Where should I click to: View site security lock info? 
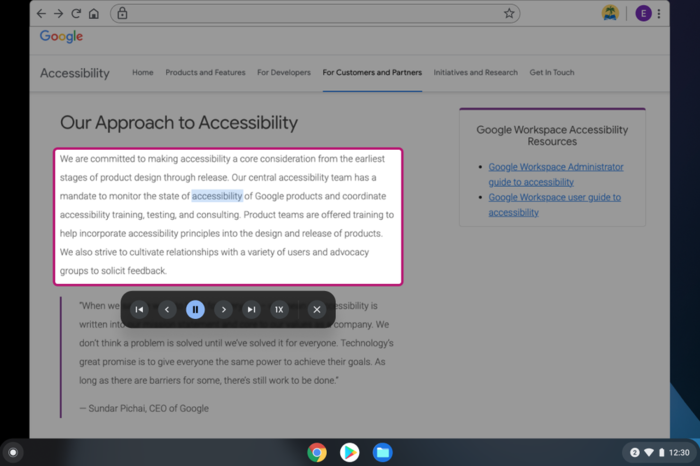pyautogui.click(x=122, y=14)
